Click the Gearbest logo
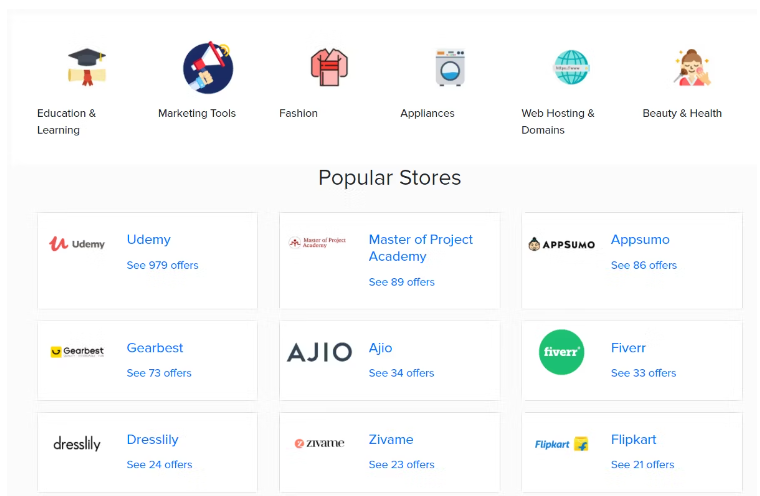Screen dimensions: 760x496 tap(77, 352)
